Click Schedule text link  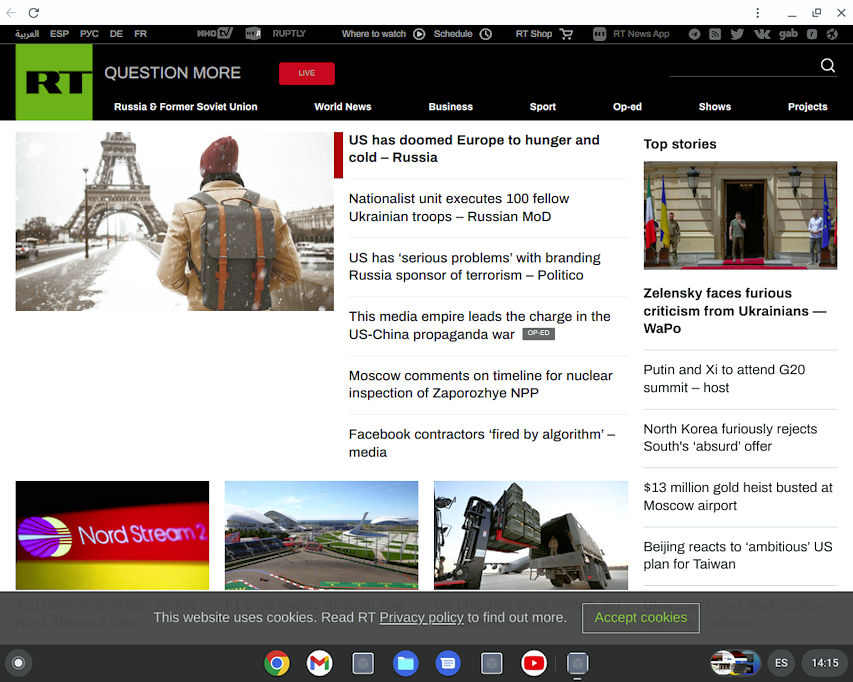click(453, 34)
